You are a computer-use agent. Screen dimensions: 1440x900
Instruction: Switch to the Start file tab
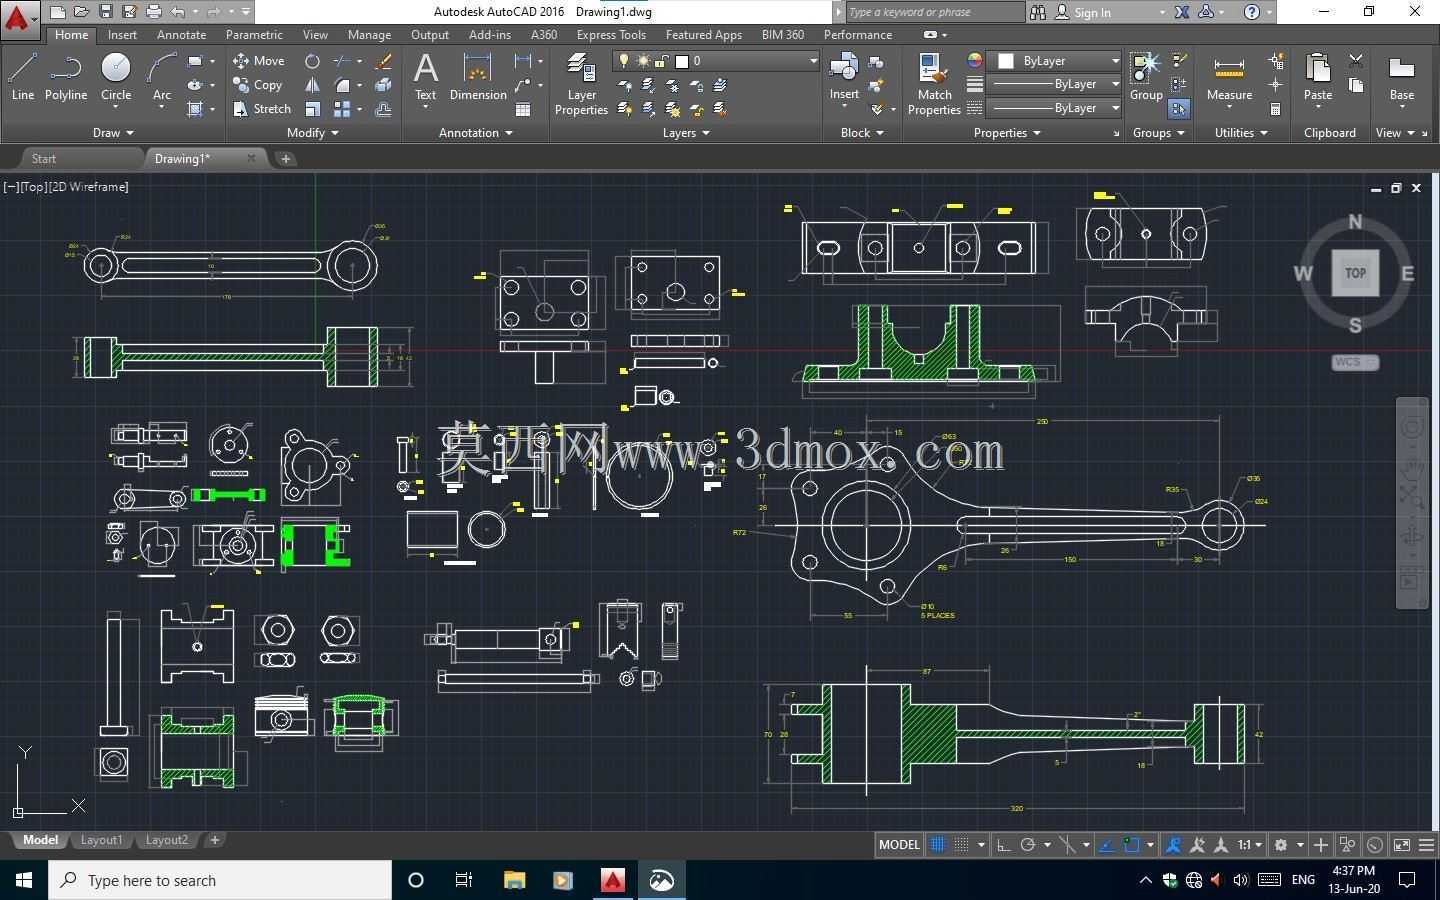pos(44,158)
